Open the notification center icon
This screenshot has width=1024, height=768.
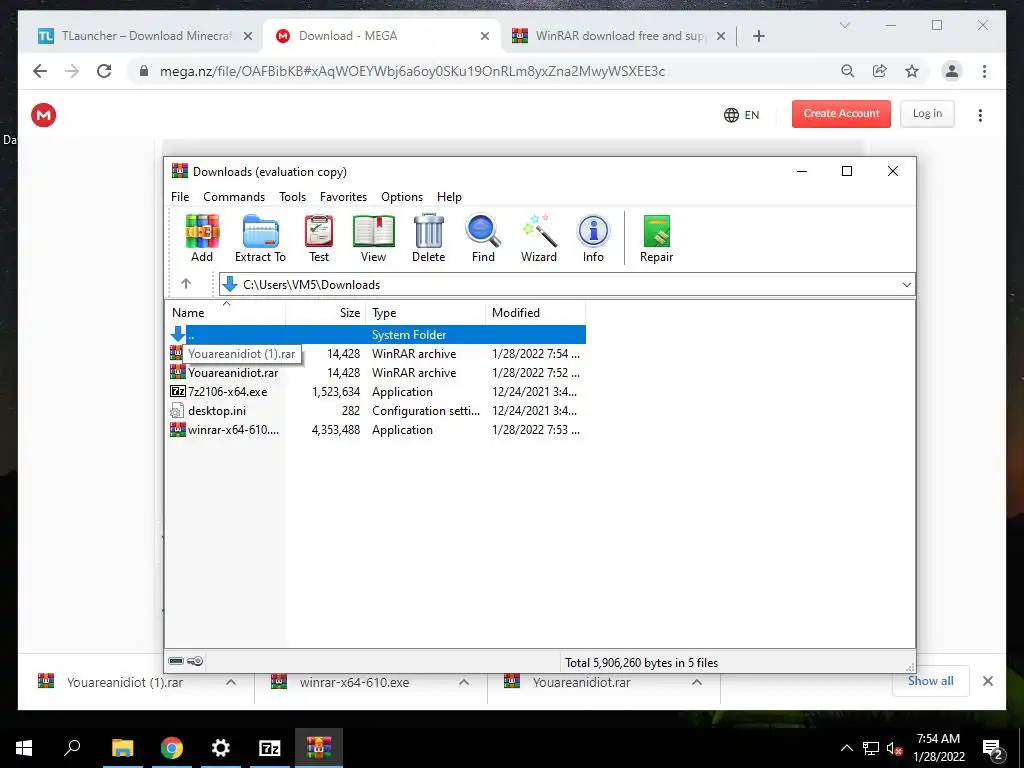pos(992,749)
